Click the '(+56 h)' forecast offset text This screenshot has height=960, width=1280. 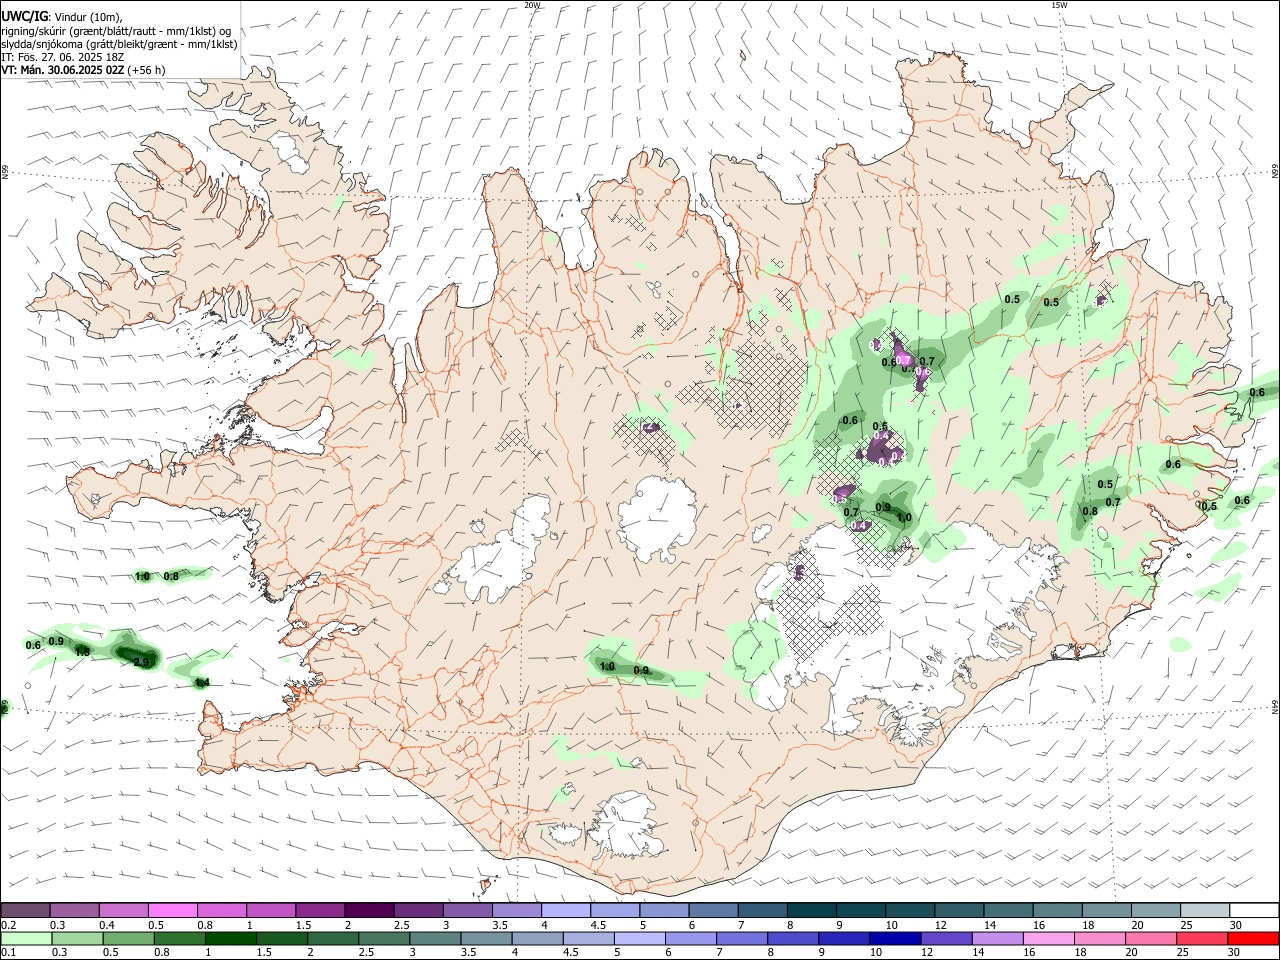[x=147, y=70]
